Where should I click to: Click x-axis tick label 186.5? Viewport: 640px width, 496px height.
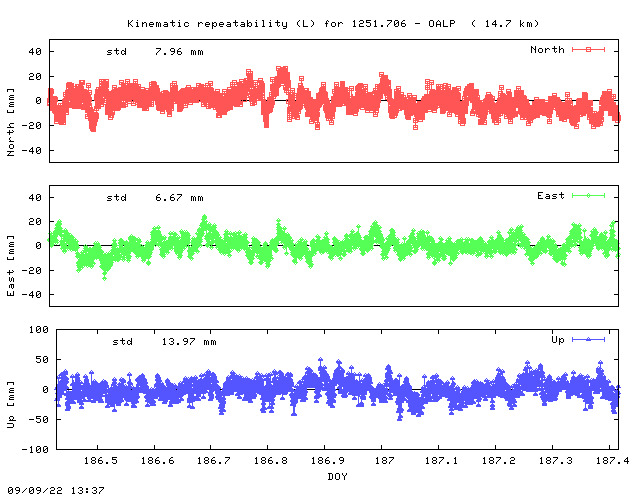(100, 461)
